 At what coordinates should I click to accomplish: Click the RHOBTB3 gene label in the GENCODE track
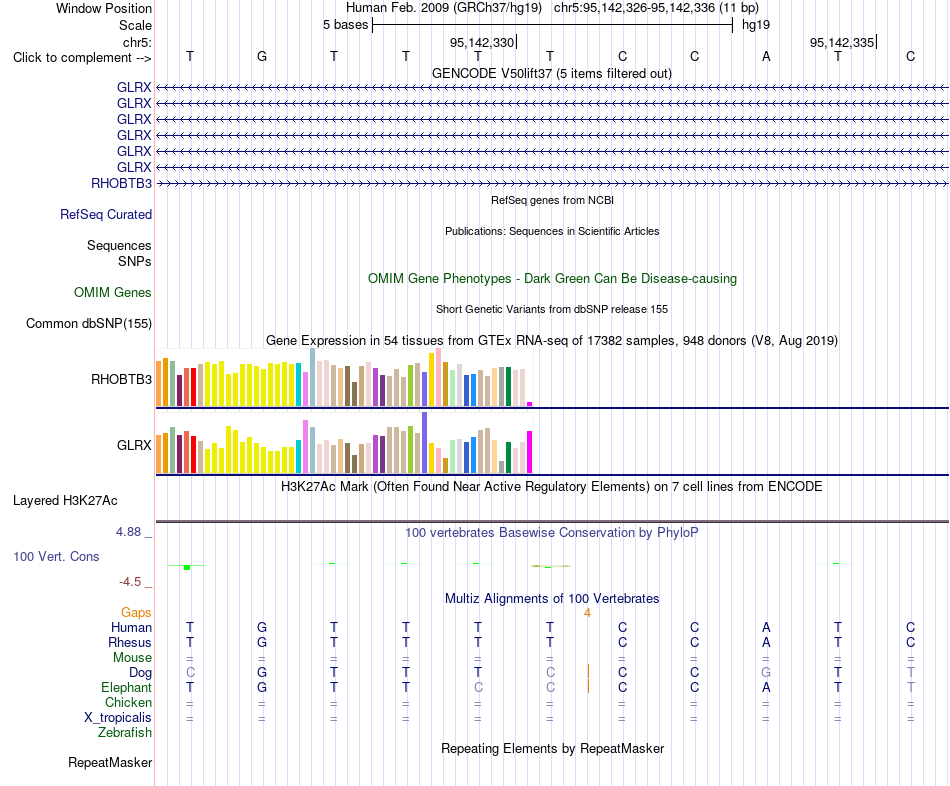coord(121,183)
